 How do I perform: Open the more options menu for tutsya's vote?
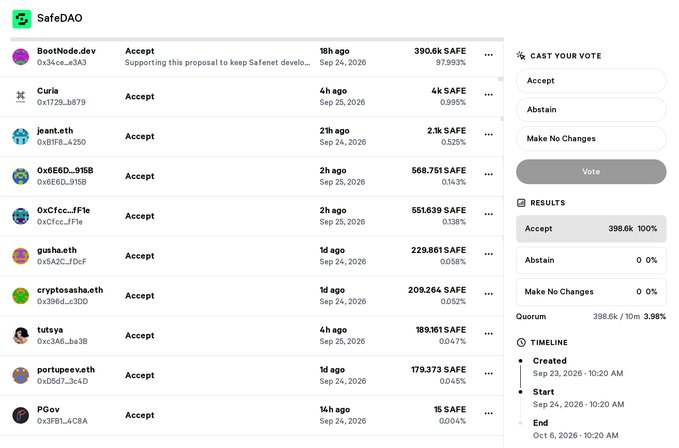coord(488,334)
